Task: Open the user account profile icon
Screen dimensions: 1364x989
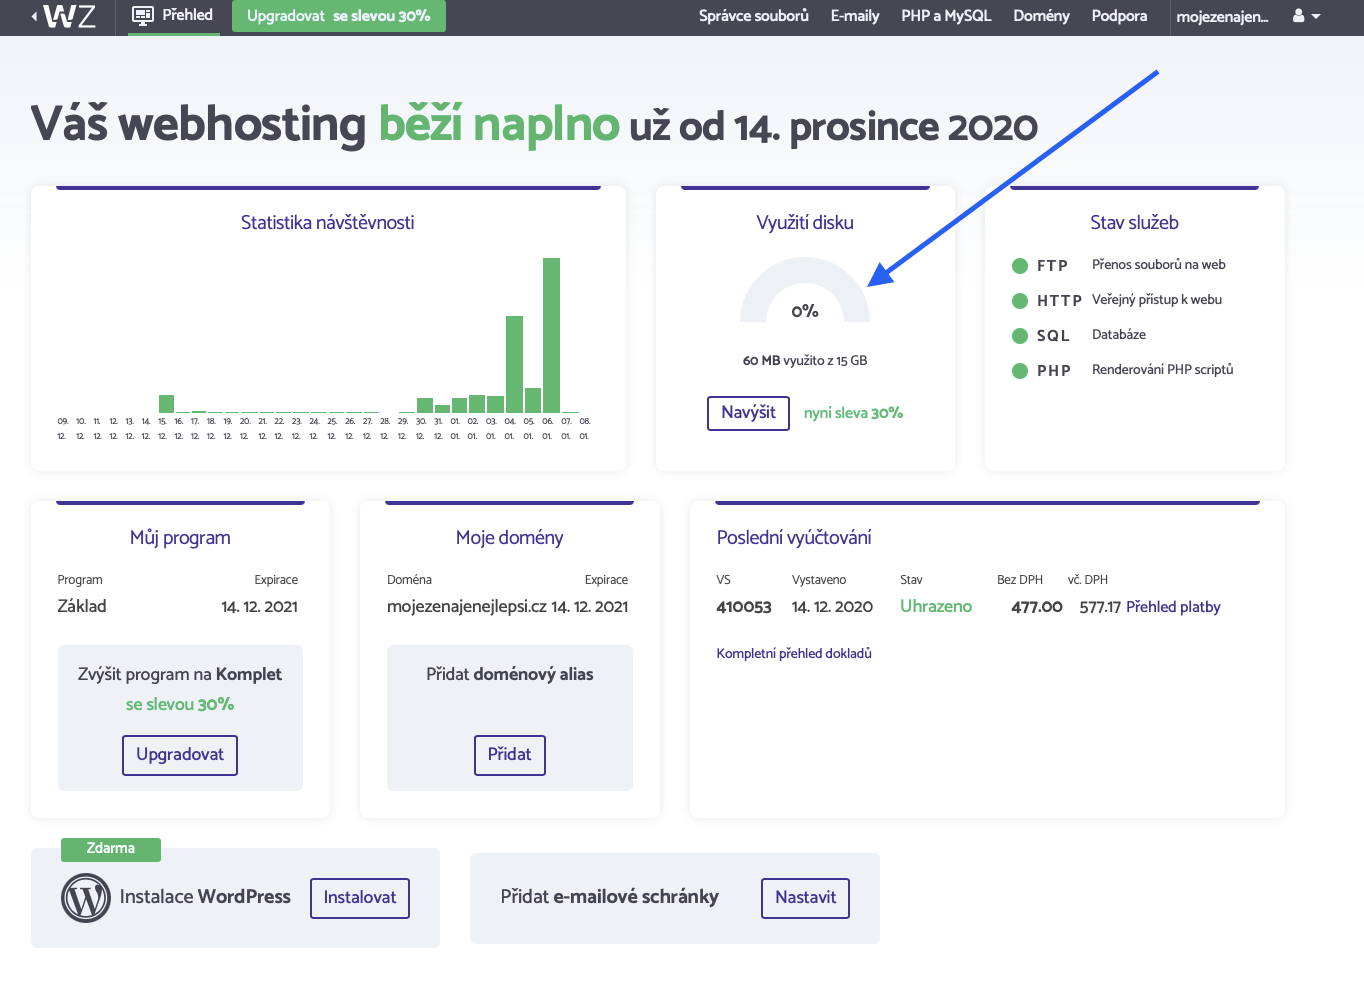Action: click(1298, 16)
